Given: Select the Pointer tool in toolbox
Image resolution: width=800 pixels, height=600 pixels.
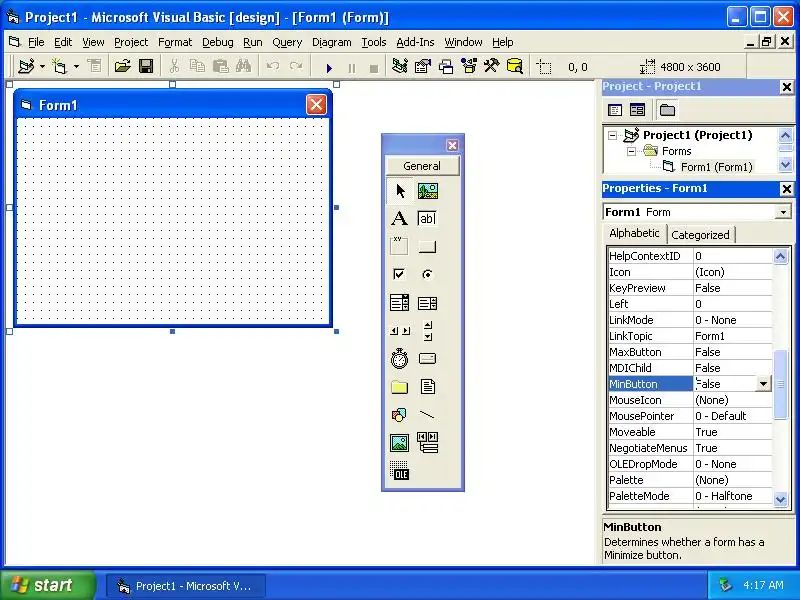Looking at the screenshot, I should (399, 191).
